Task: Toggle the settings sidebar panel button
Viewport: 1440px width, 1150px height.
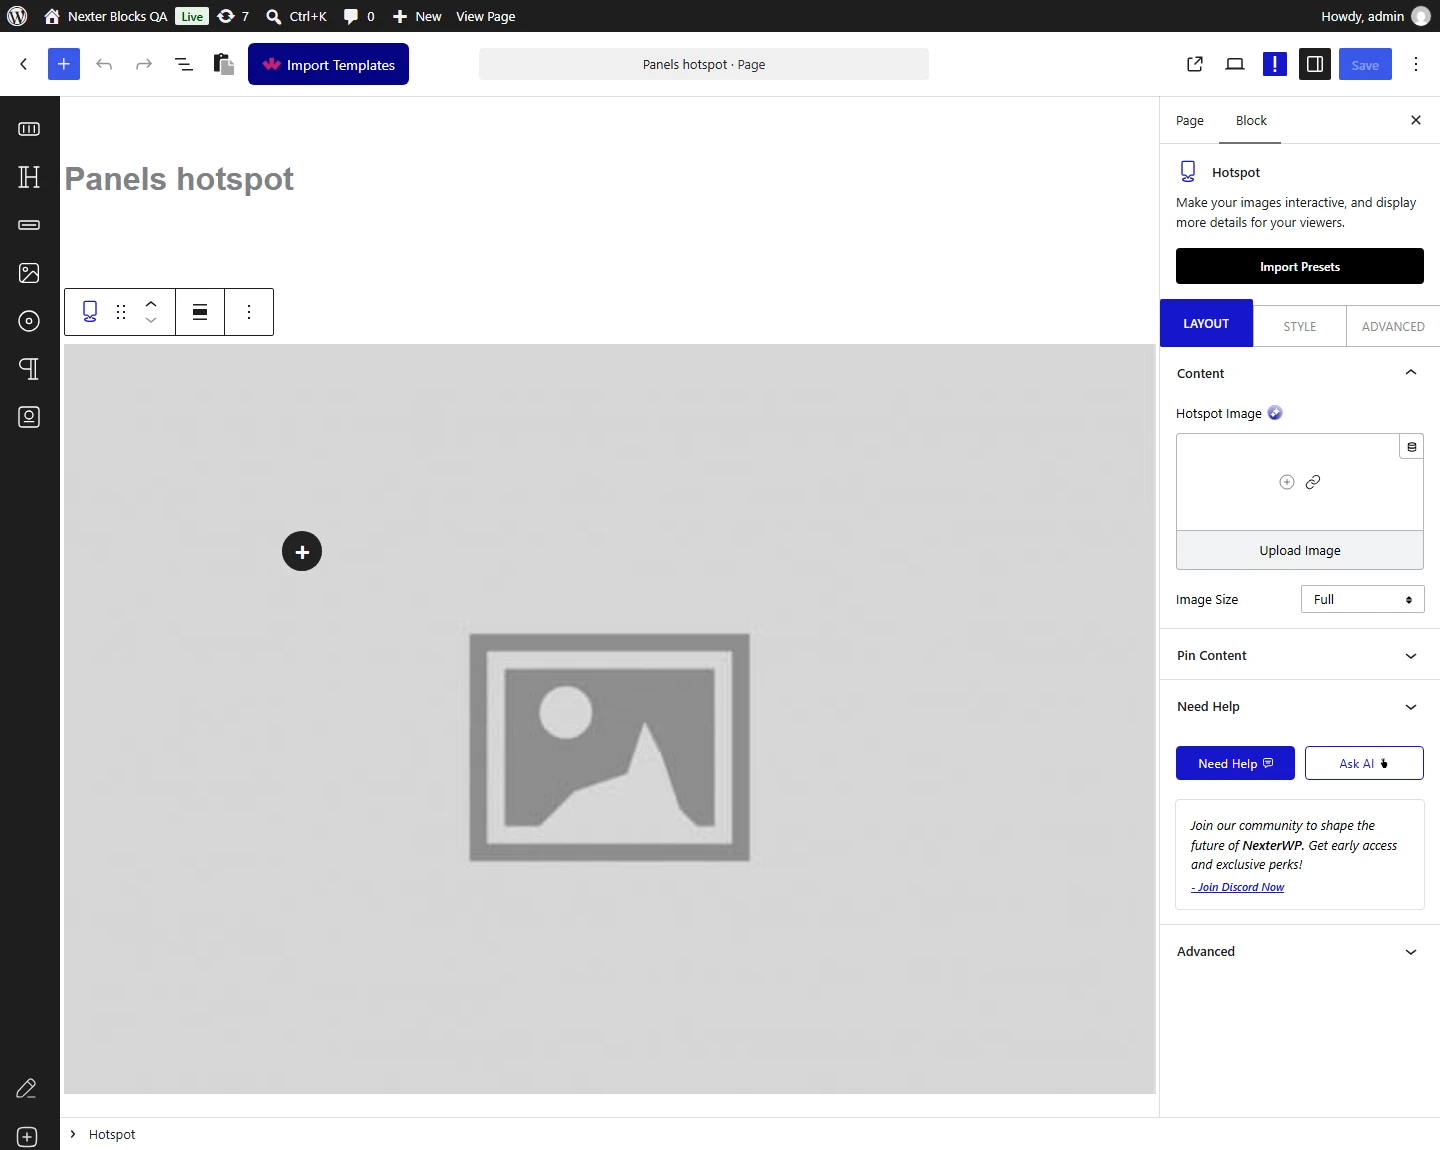Action: (1315, 64)
